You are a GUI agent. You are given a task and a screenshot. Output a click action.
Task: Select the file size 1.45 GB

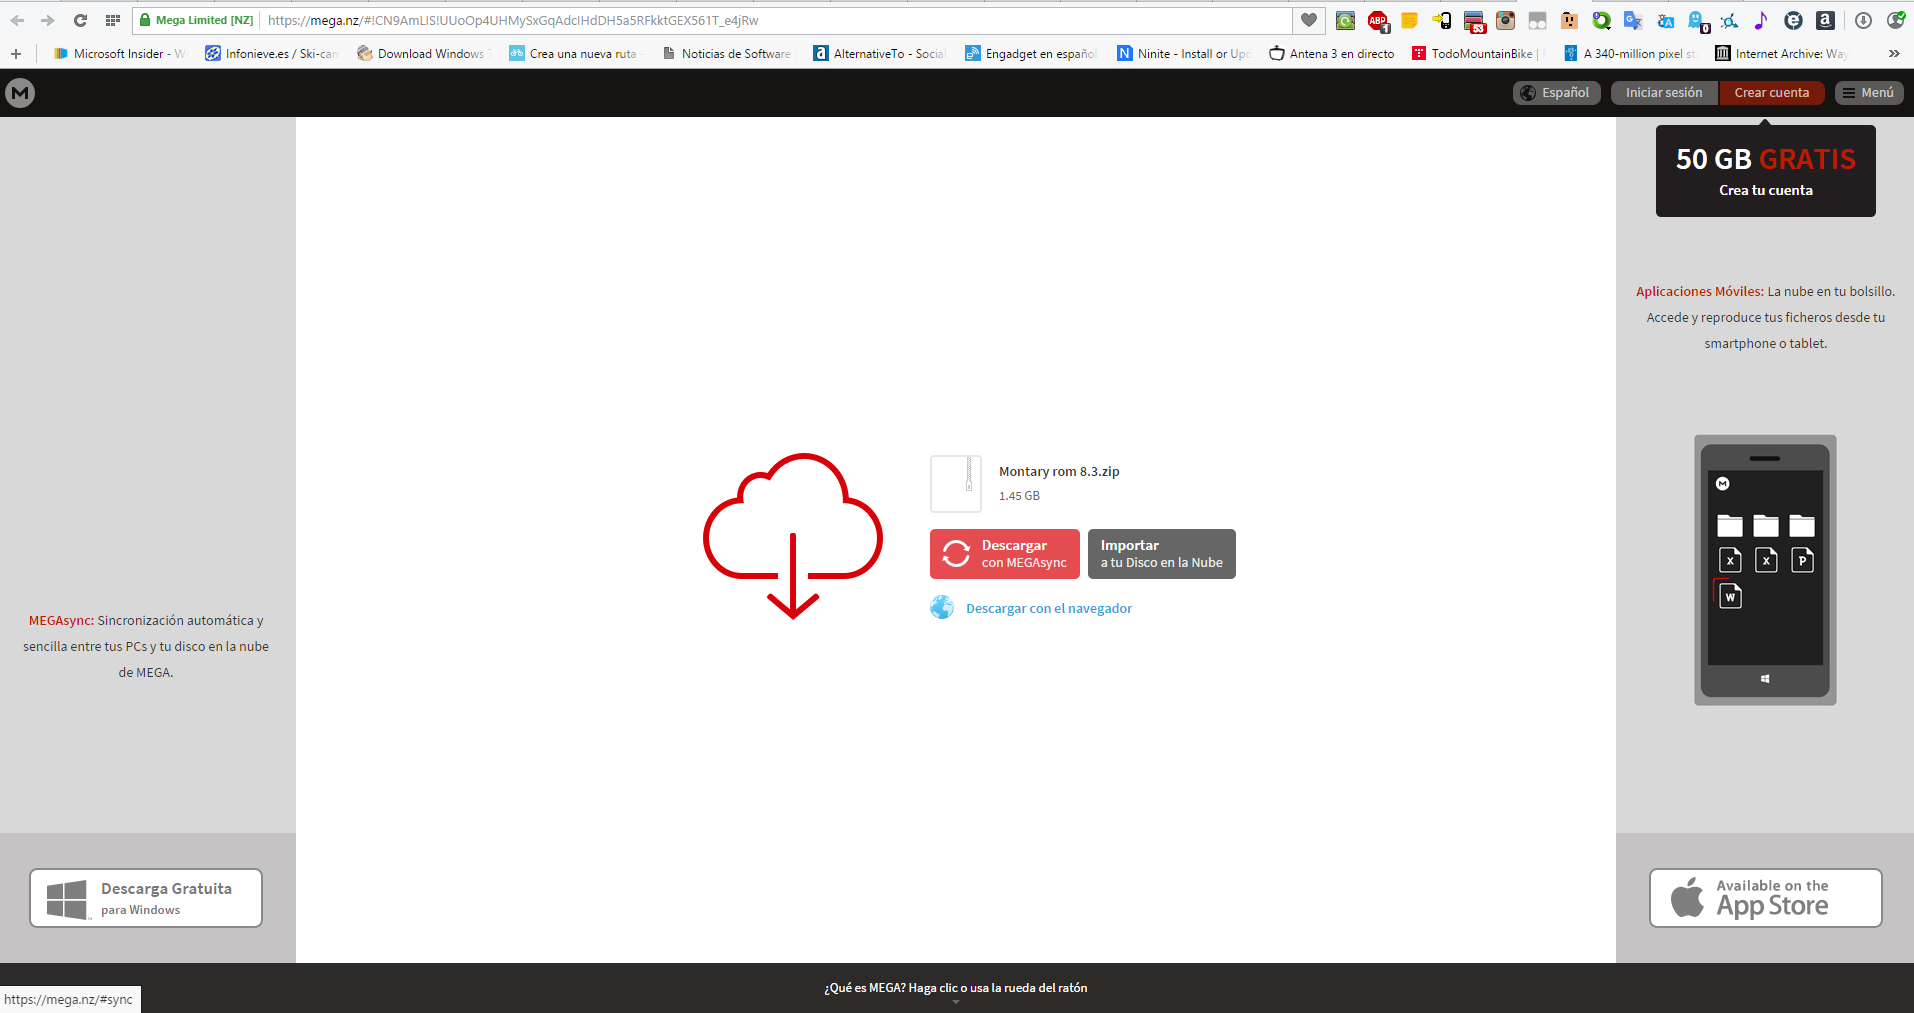(x=1019, y=496)
